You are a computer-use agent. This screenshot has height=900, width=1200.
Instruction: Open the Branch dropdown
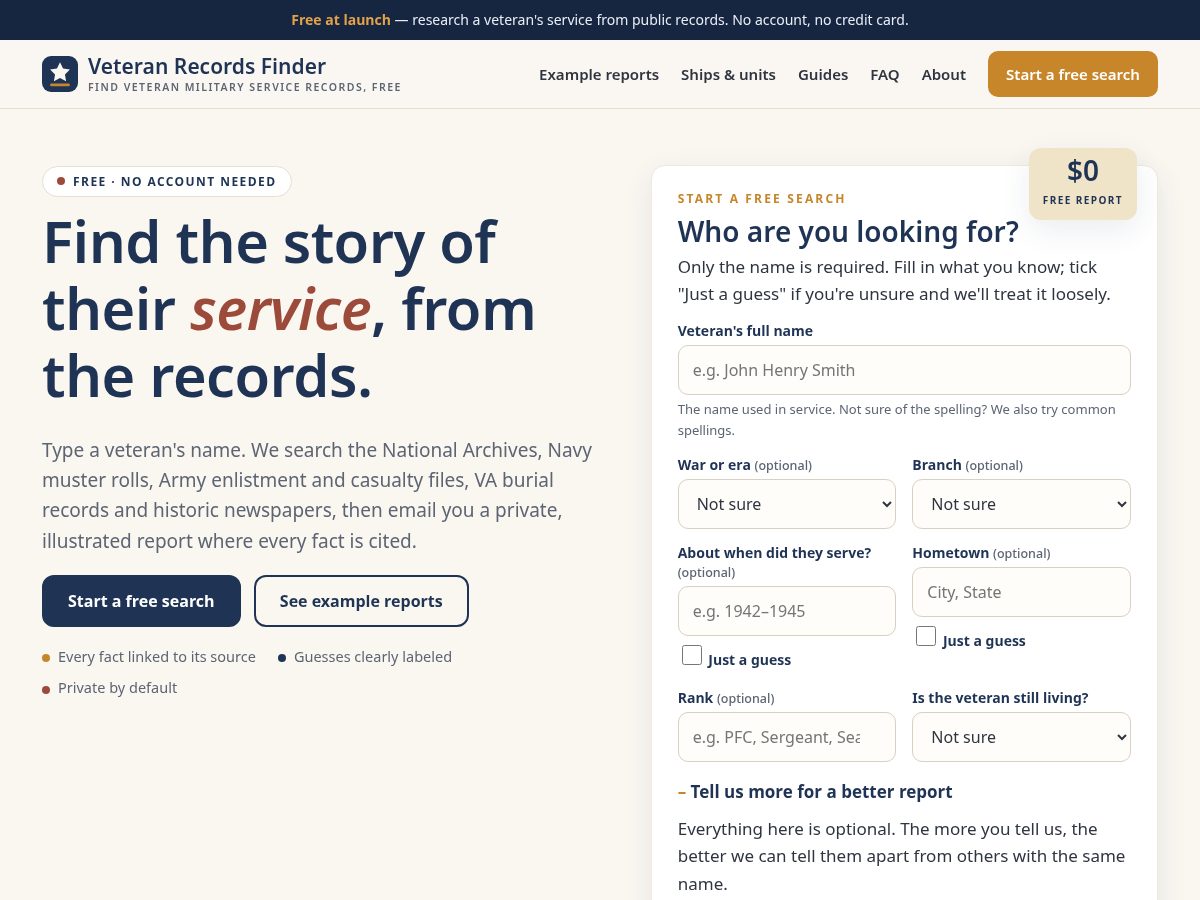click(x=1021, y=504)
